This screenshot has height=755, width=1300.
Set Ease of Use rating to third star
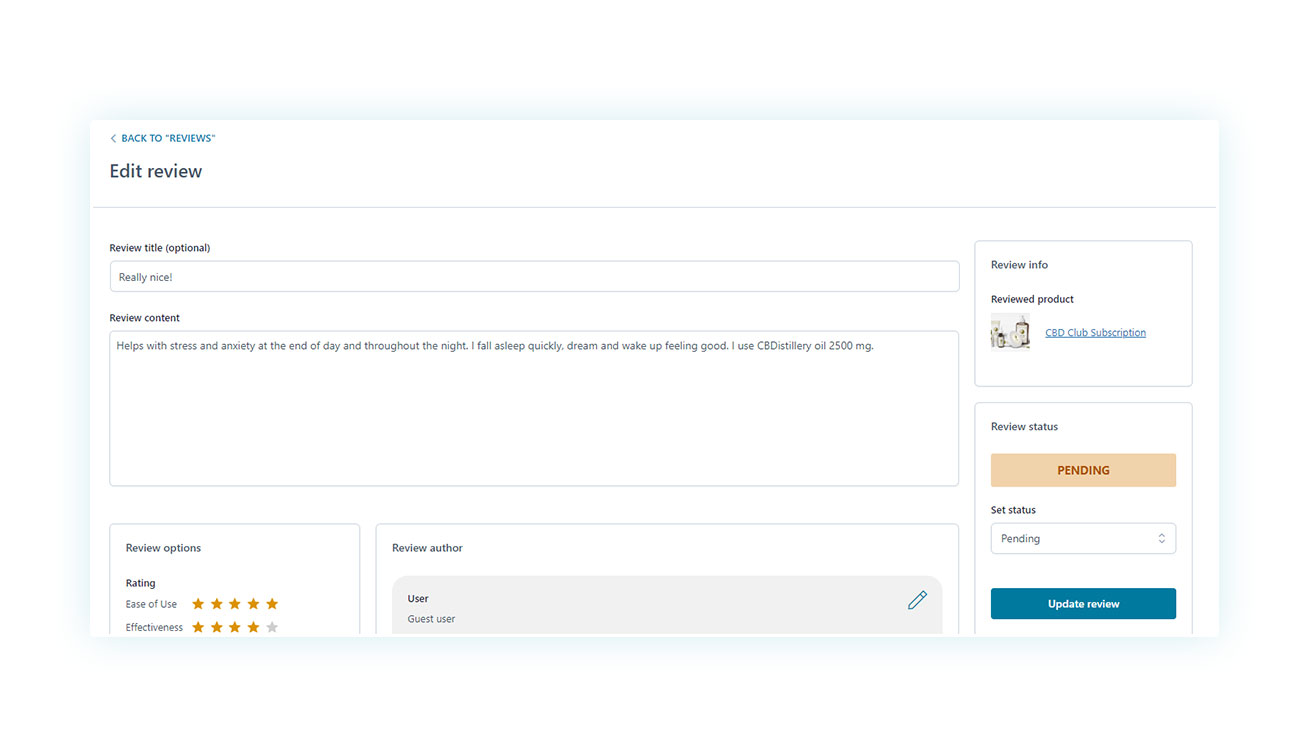(235, 604)
